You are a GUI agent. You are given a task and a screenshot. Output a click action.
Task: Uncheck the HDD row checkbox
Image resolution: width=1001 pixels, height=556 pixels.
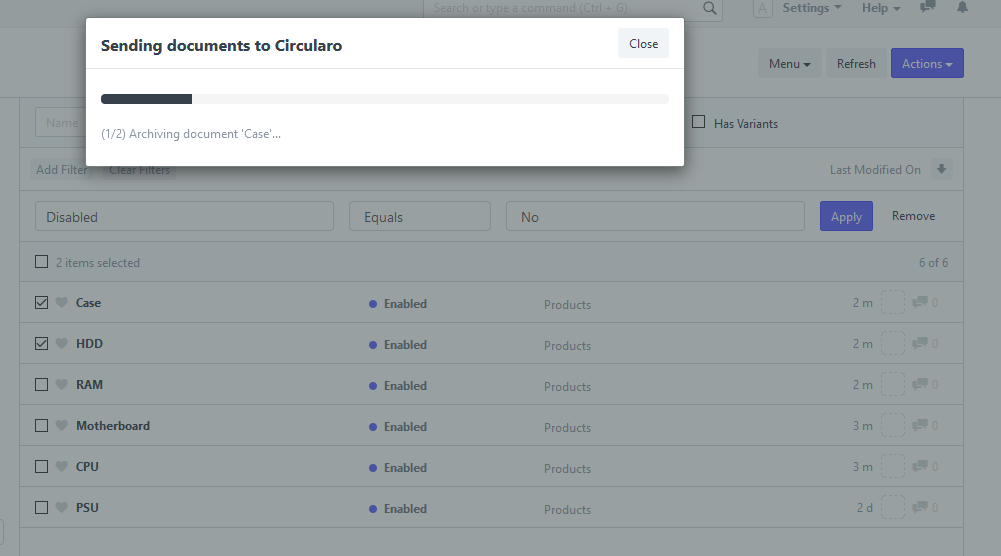41,343
